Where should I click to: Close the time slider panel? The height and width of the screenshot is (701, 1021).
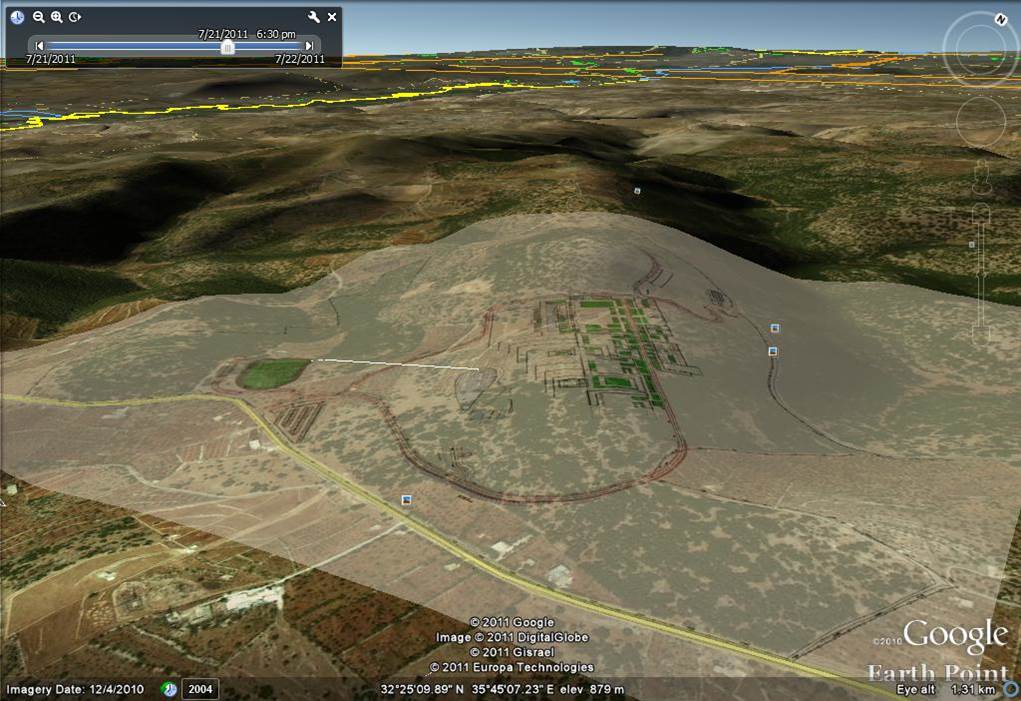[332, 17]
